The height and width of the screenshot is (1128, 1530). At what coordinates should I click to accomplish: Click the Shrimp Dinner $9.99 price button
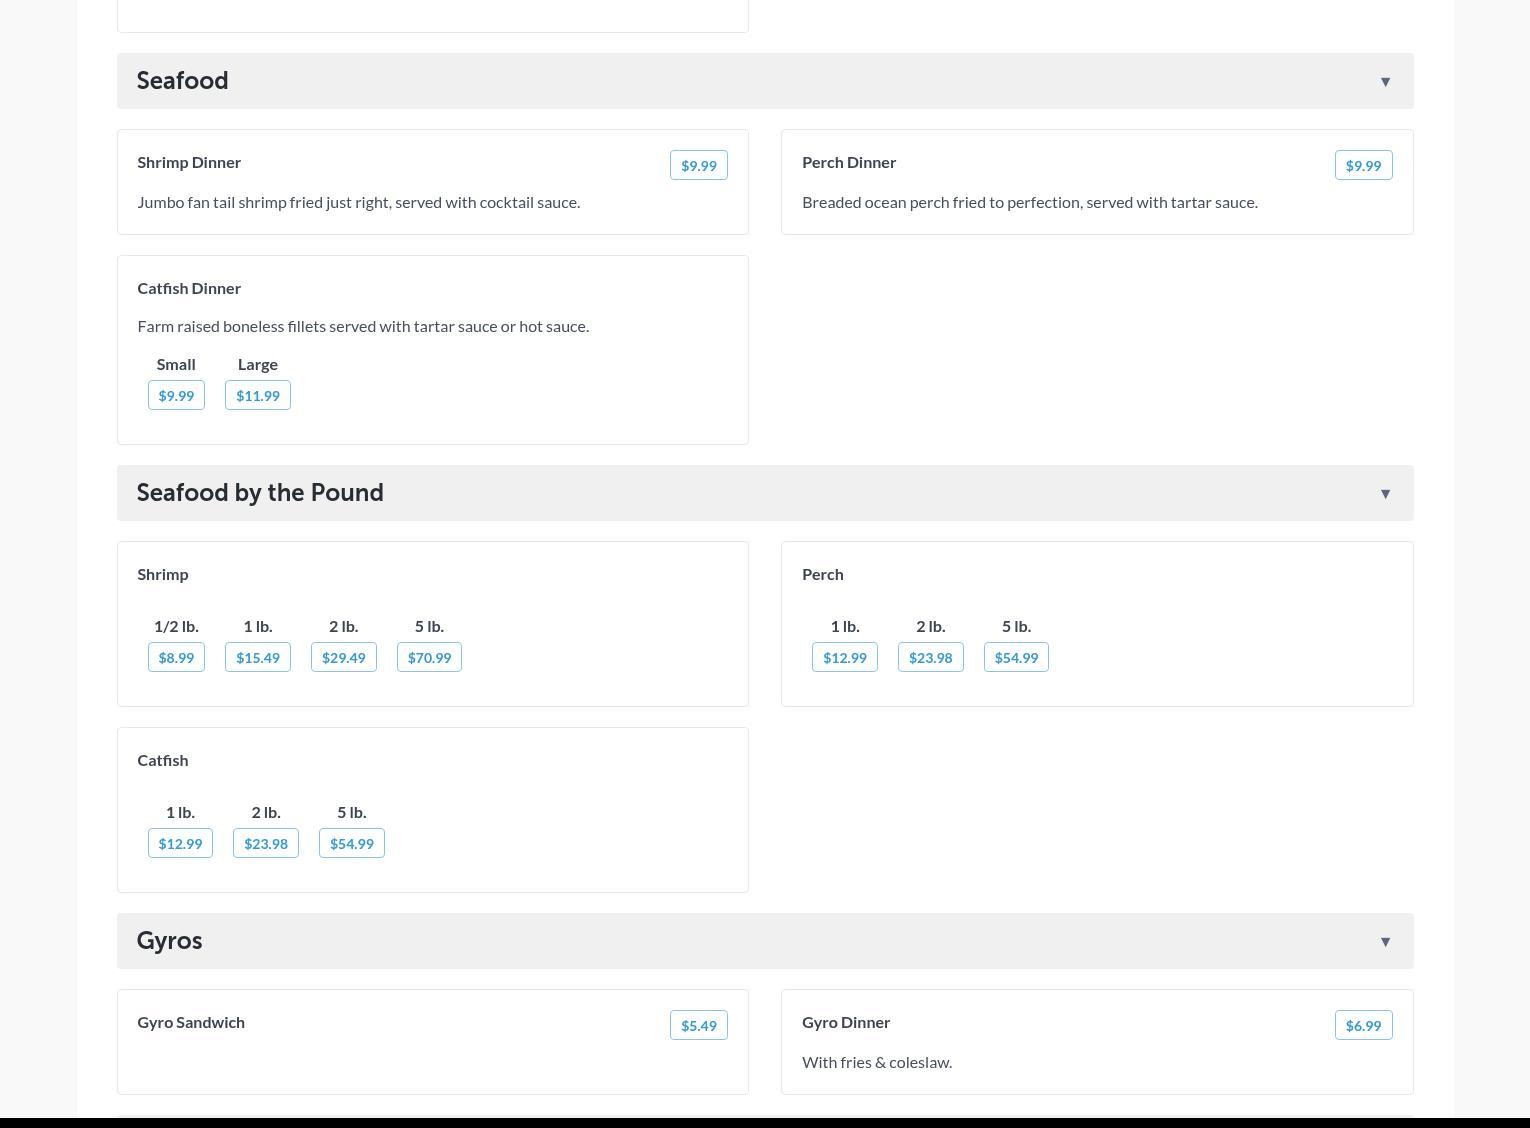pos(698,166)
